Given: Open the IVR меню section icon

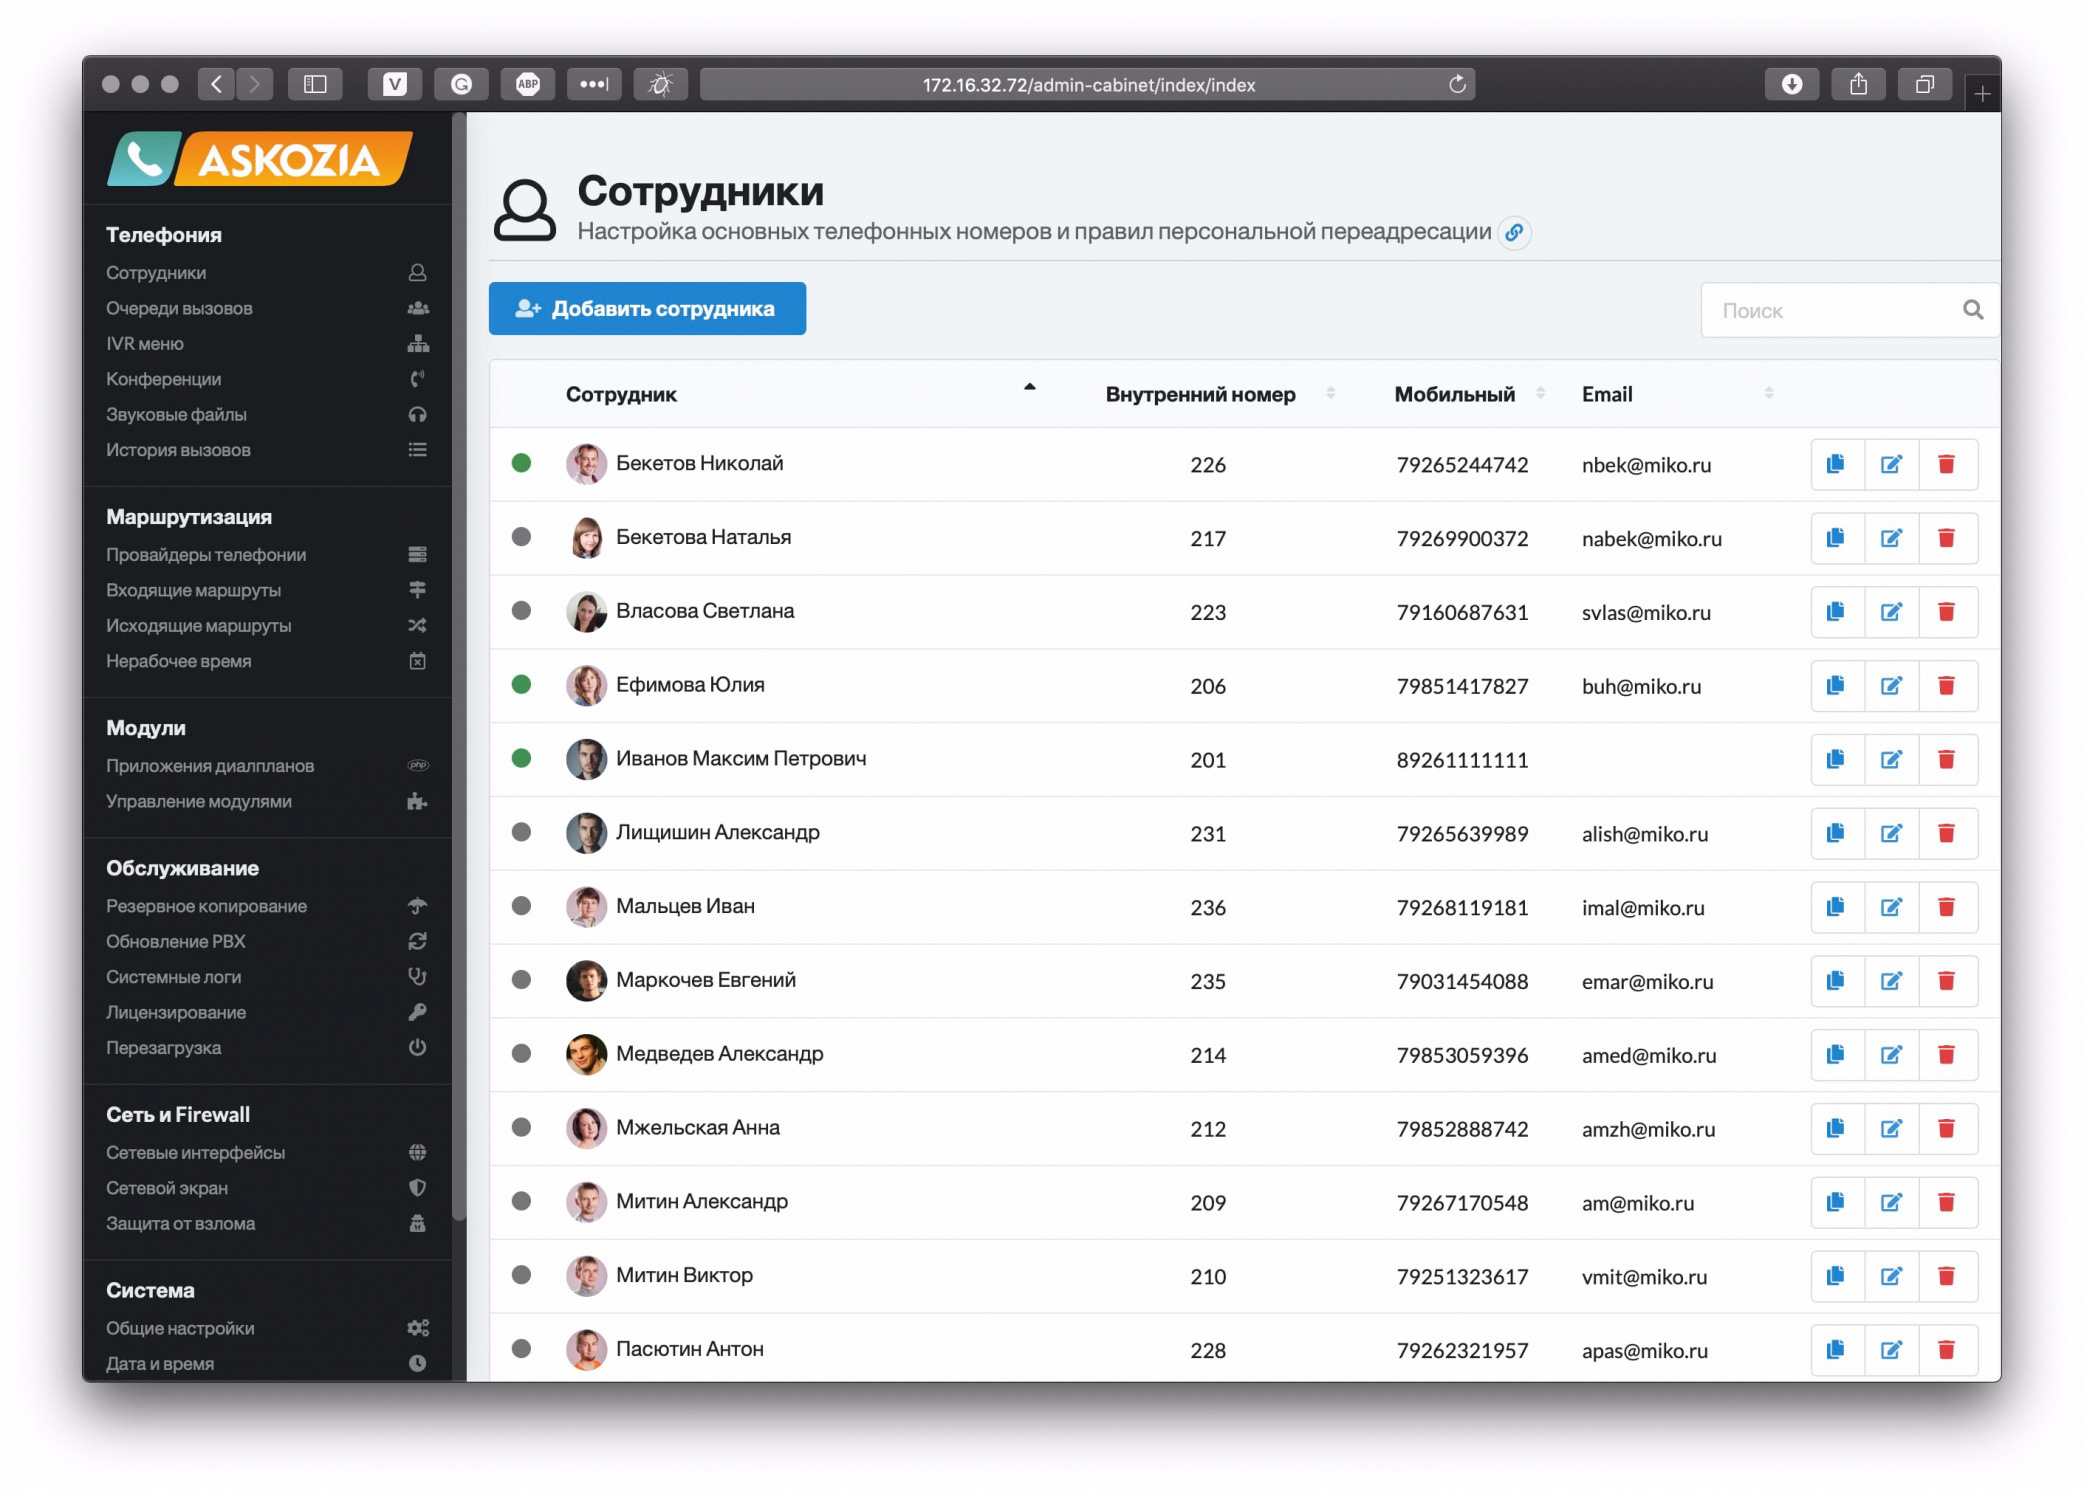Looking at the screenshot, I should point(418,343).
